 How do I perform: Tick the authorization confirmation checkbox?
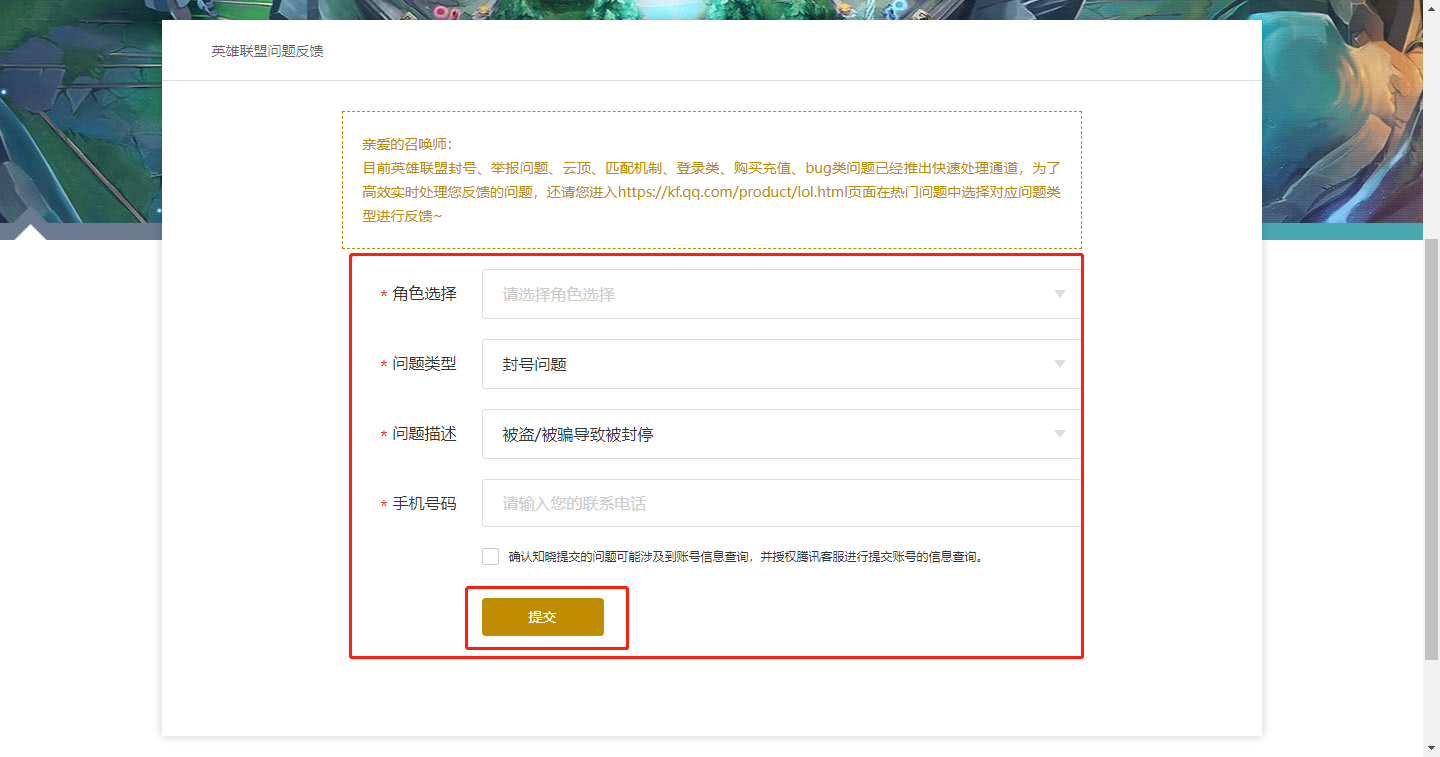[490, 556]
